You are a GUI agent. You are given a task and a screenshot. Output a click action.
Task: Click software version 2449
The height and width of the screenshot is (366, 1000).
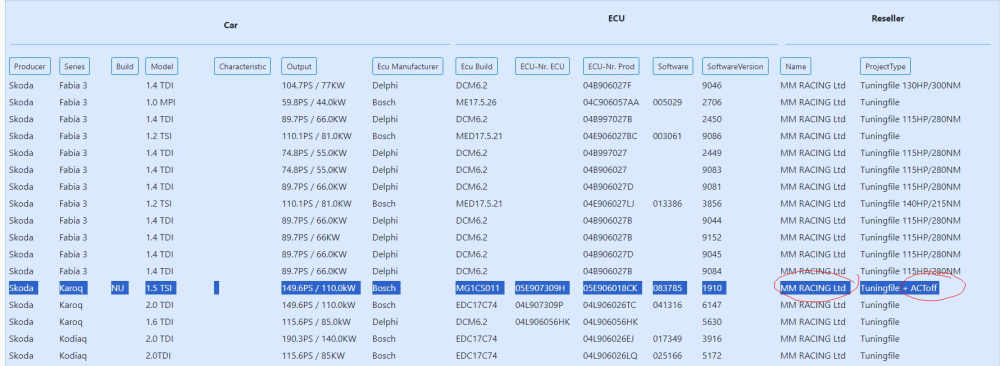[x=712, y=153]
